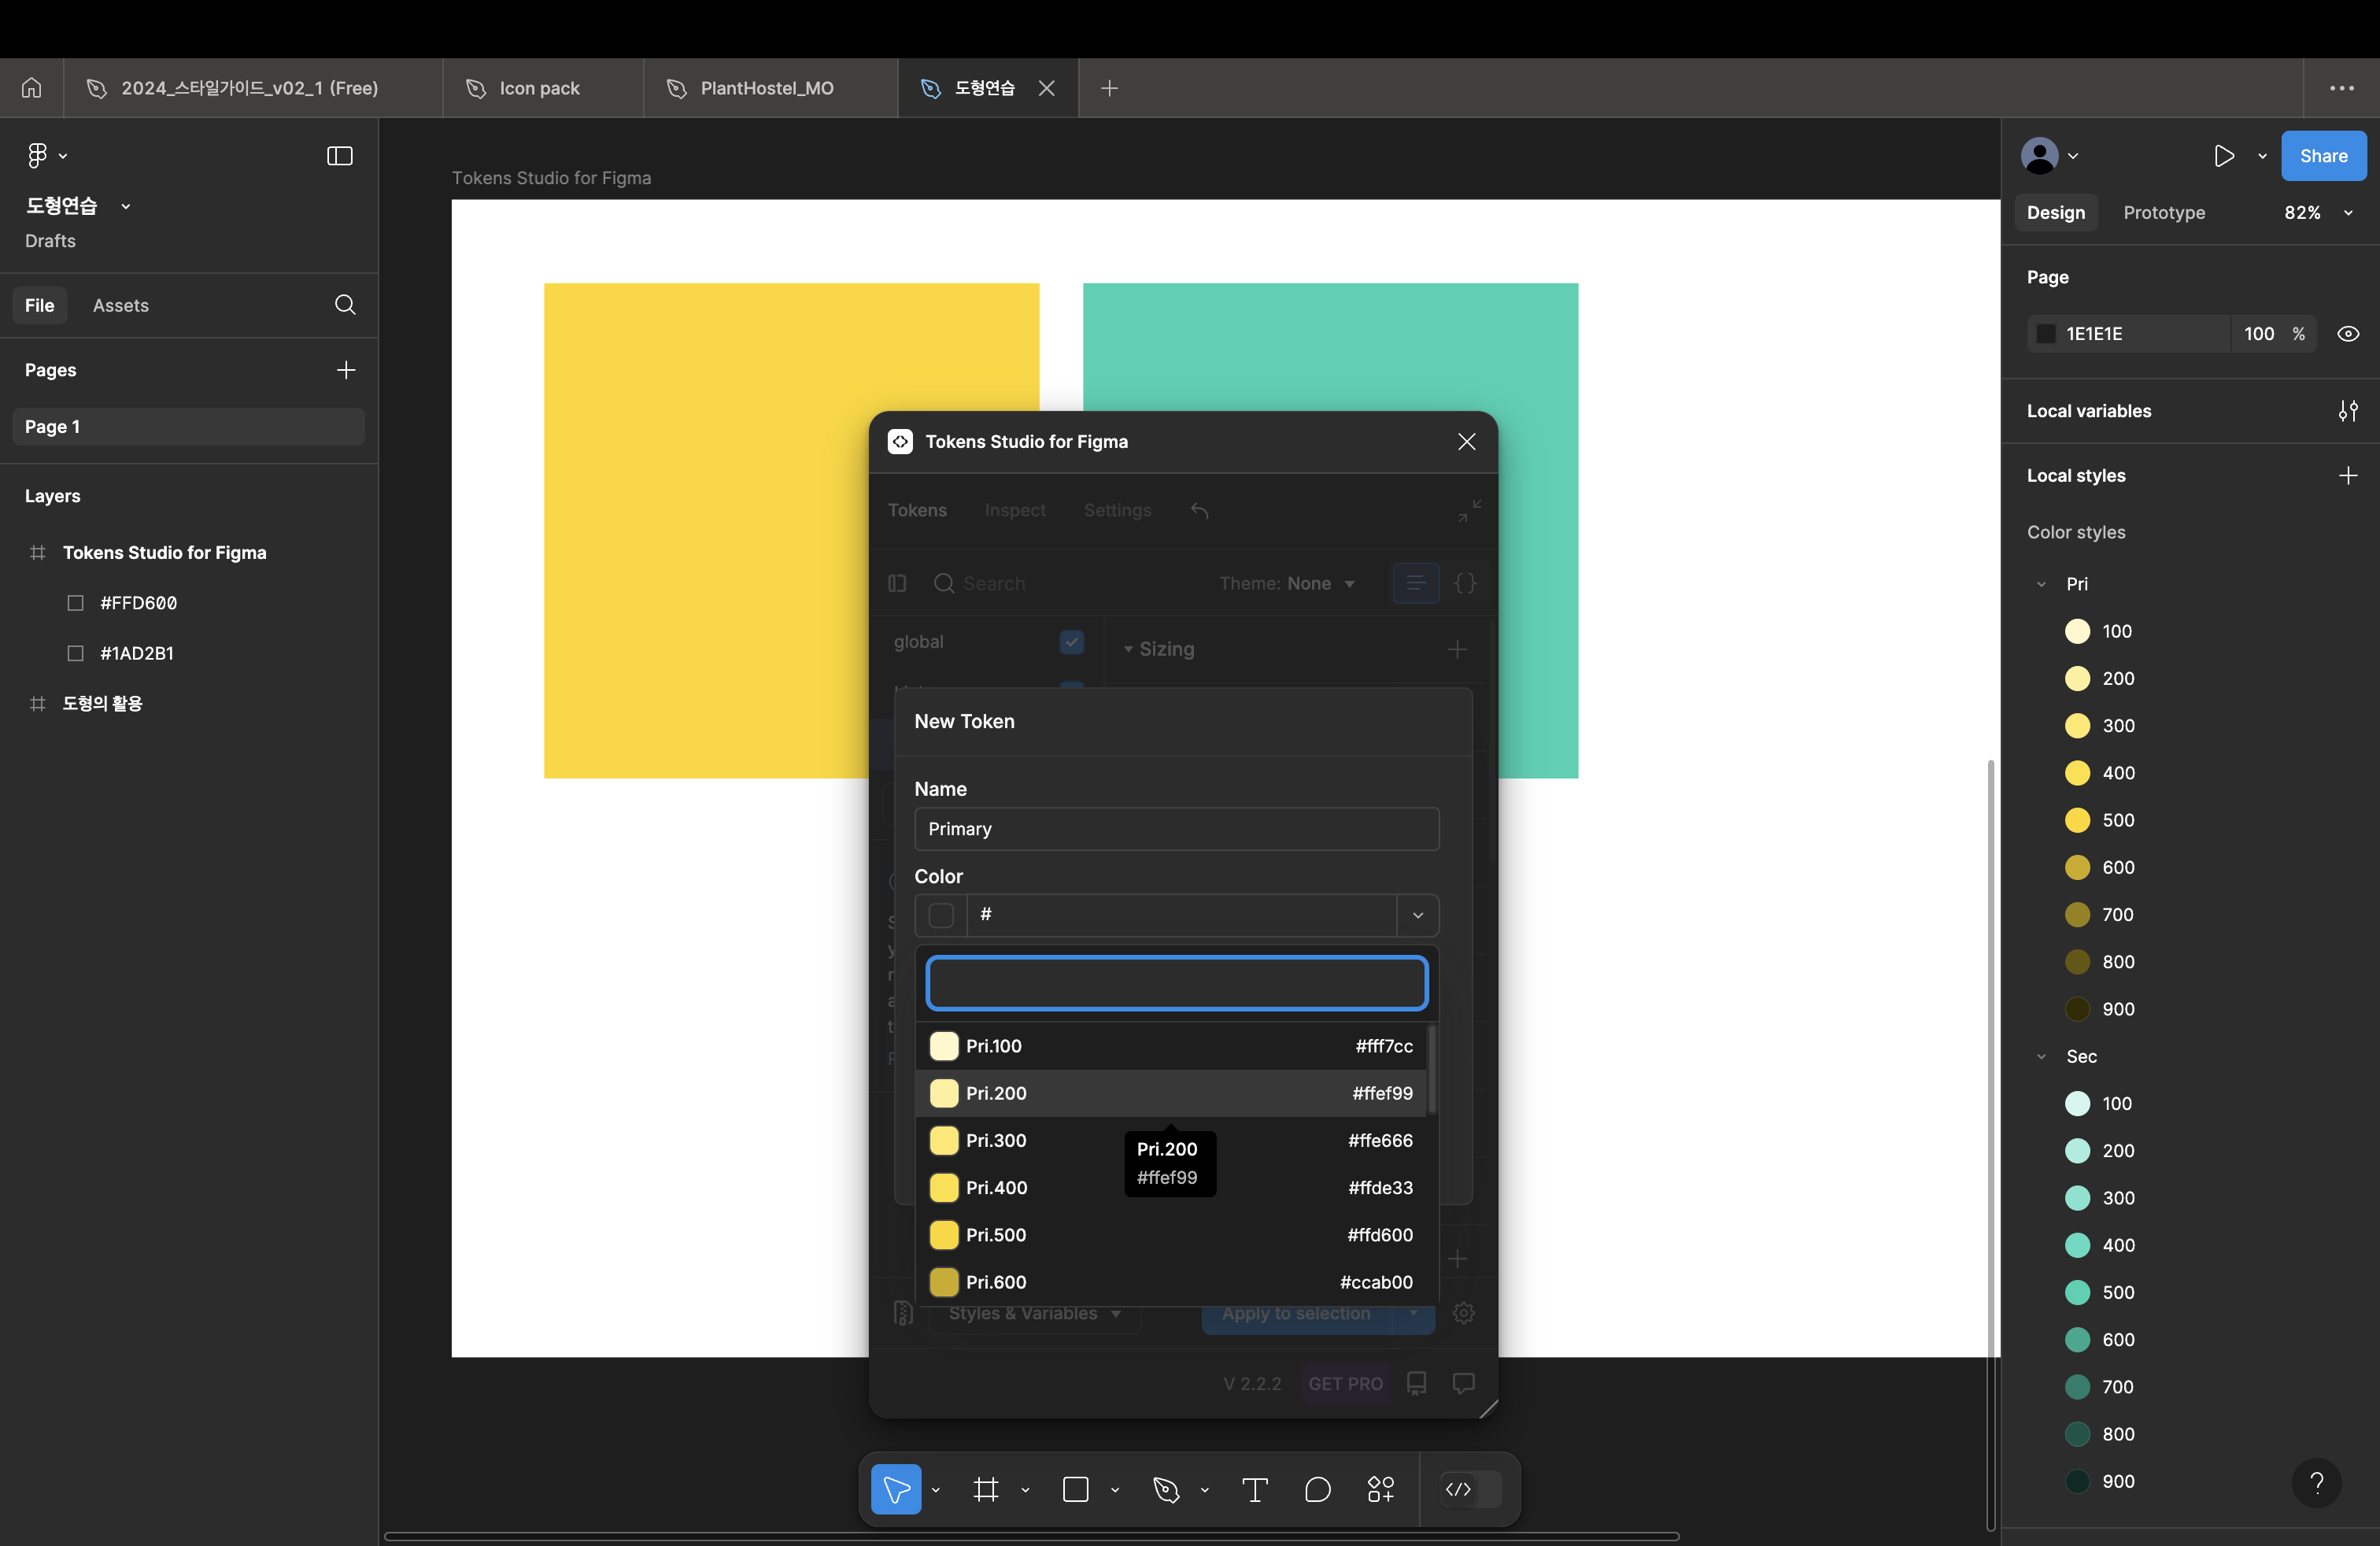Image resolution: width=2380 pixels, height=1546 pixels.
Task: Select the Sec 500 color style
Action: (x=2117, y=1293)
